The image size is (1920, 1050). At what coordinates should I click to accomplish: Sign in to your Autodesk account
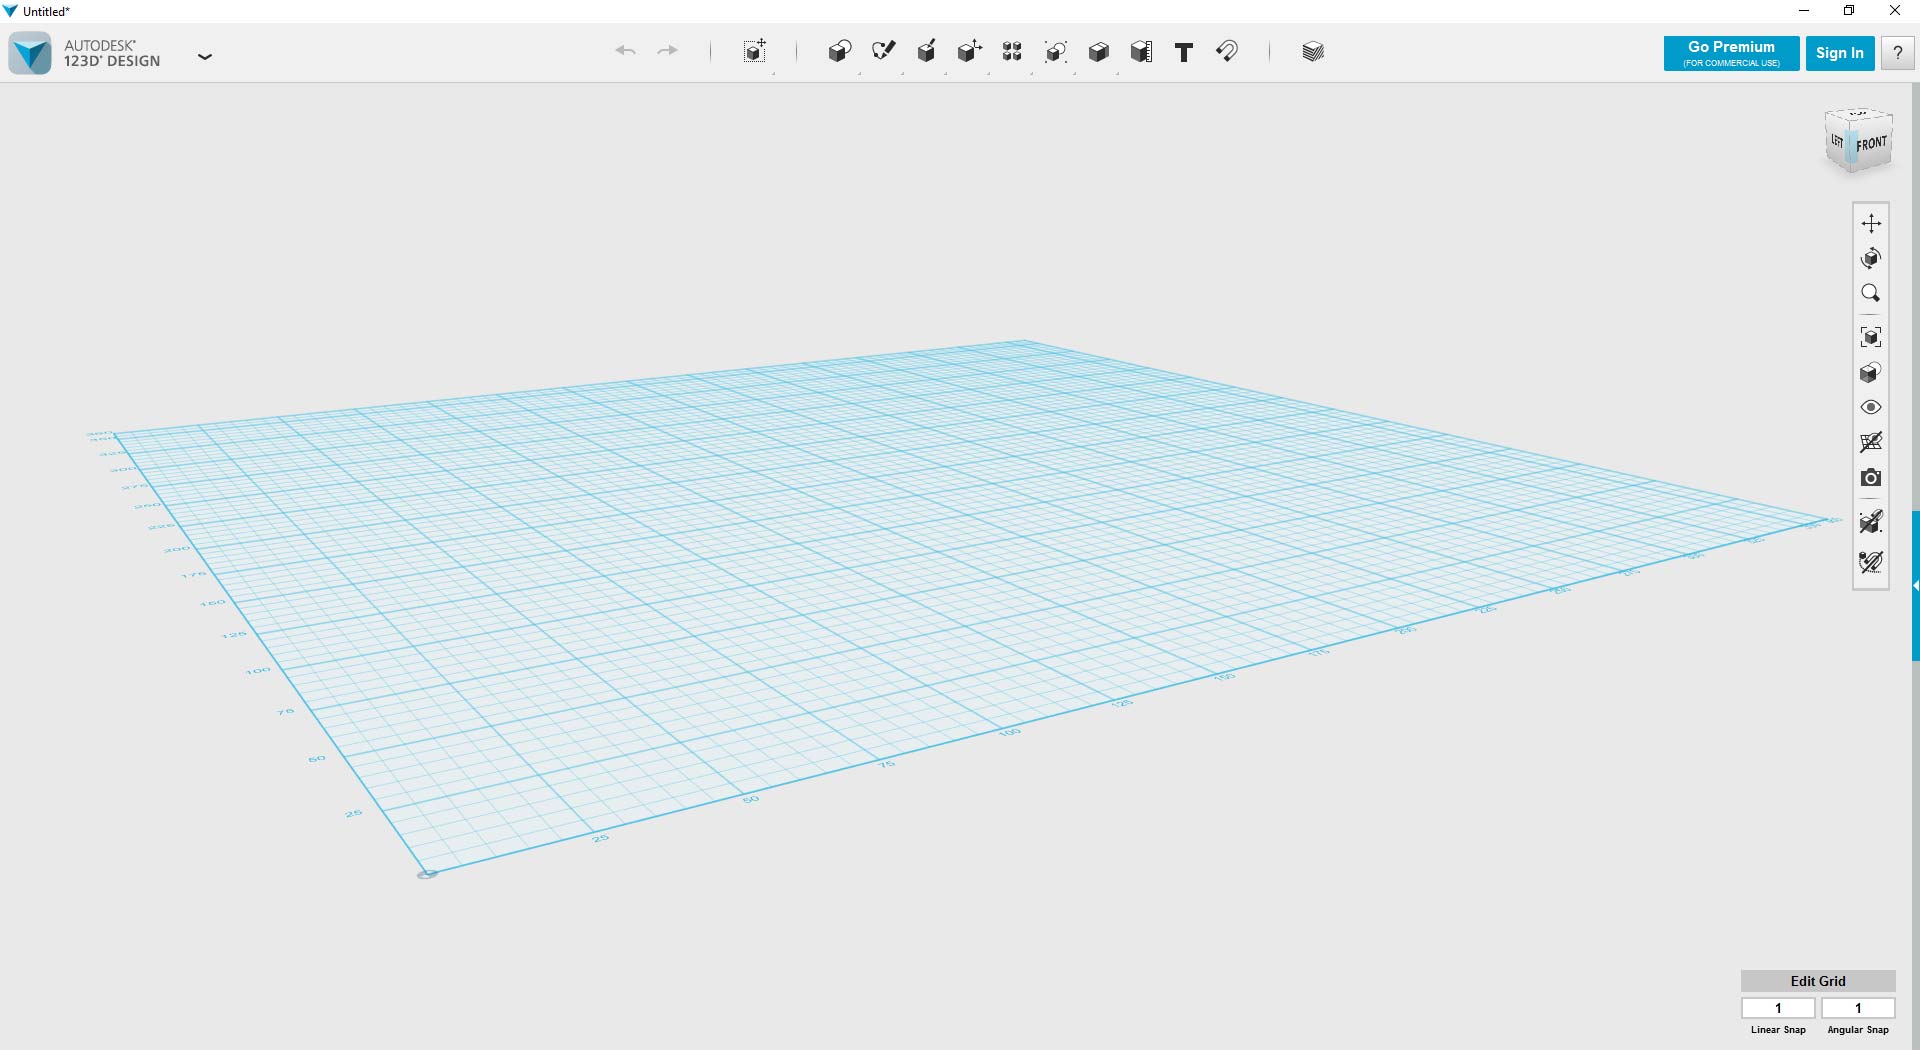[1840, 53]
